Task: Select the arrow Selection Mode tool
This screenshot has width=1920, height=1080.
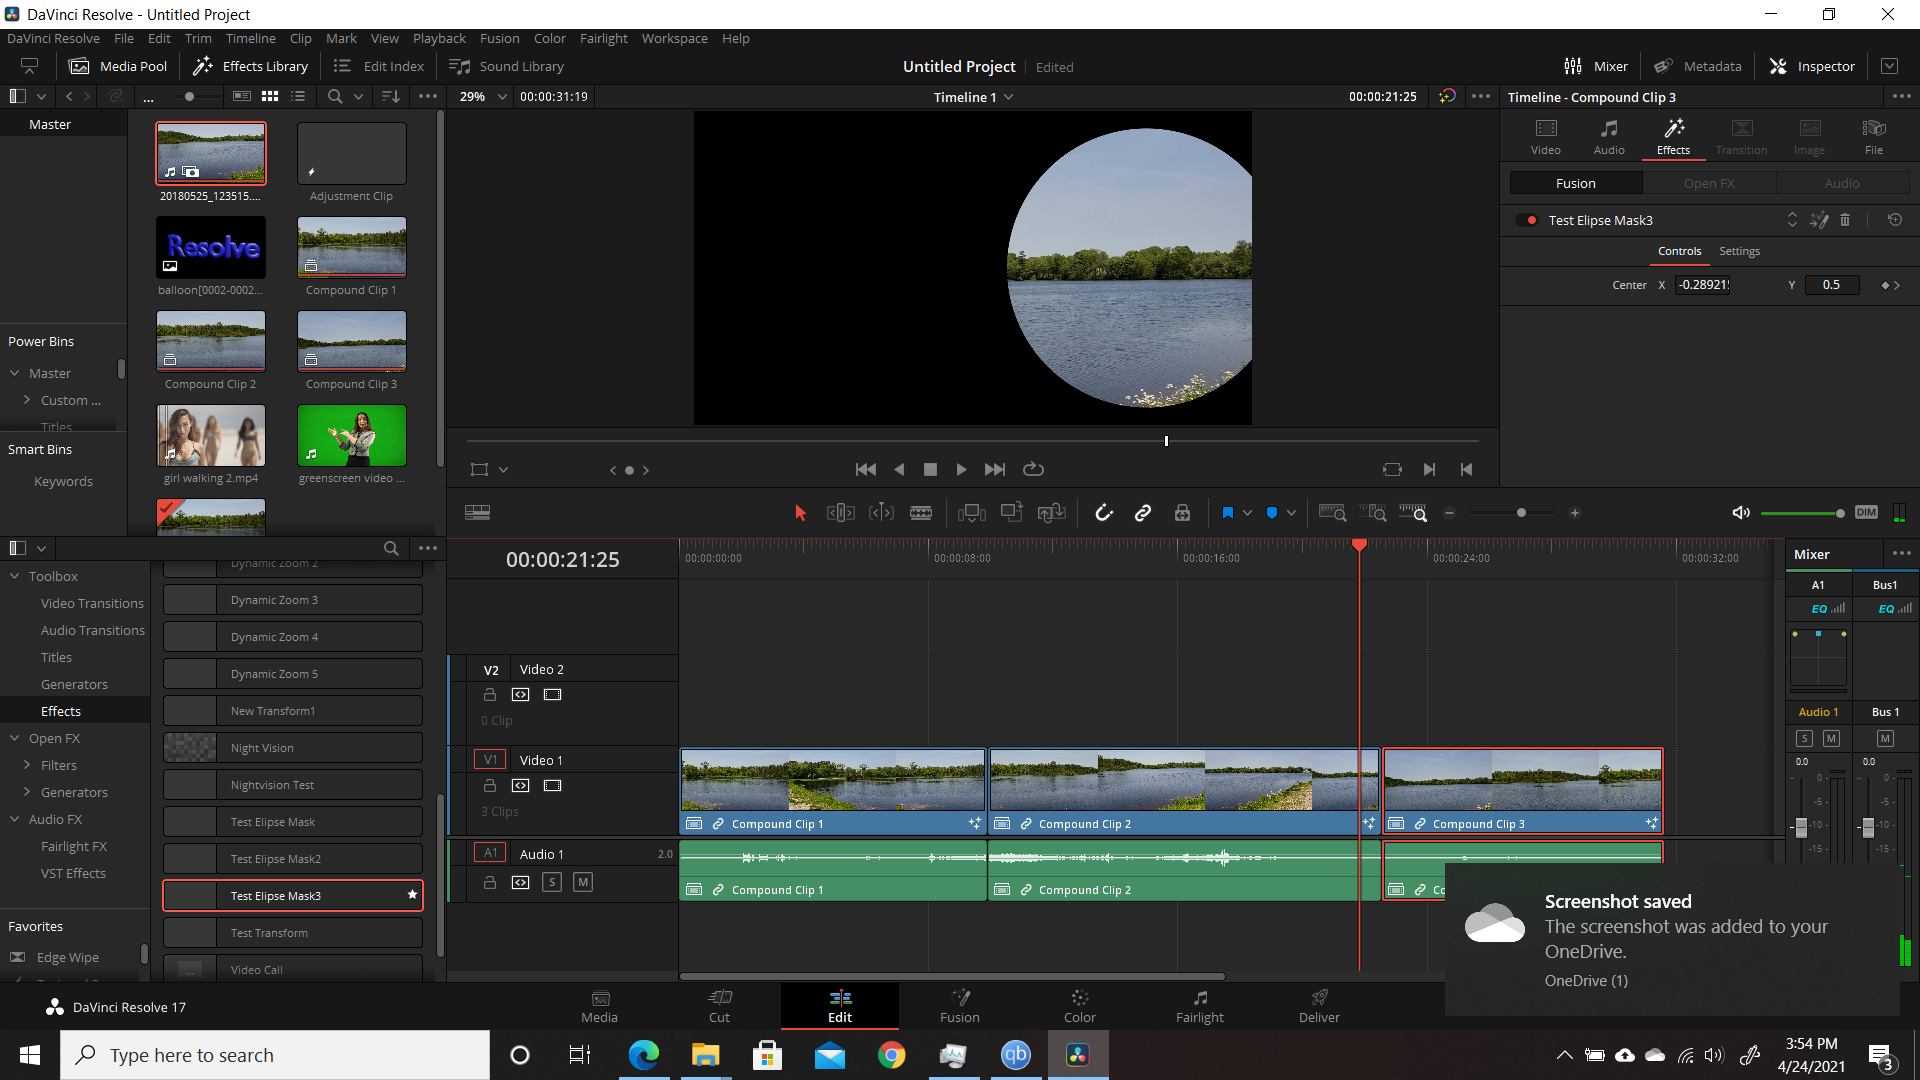Action: 800,513
